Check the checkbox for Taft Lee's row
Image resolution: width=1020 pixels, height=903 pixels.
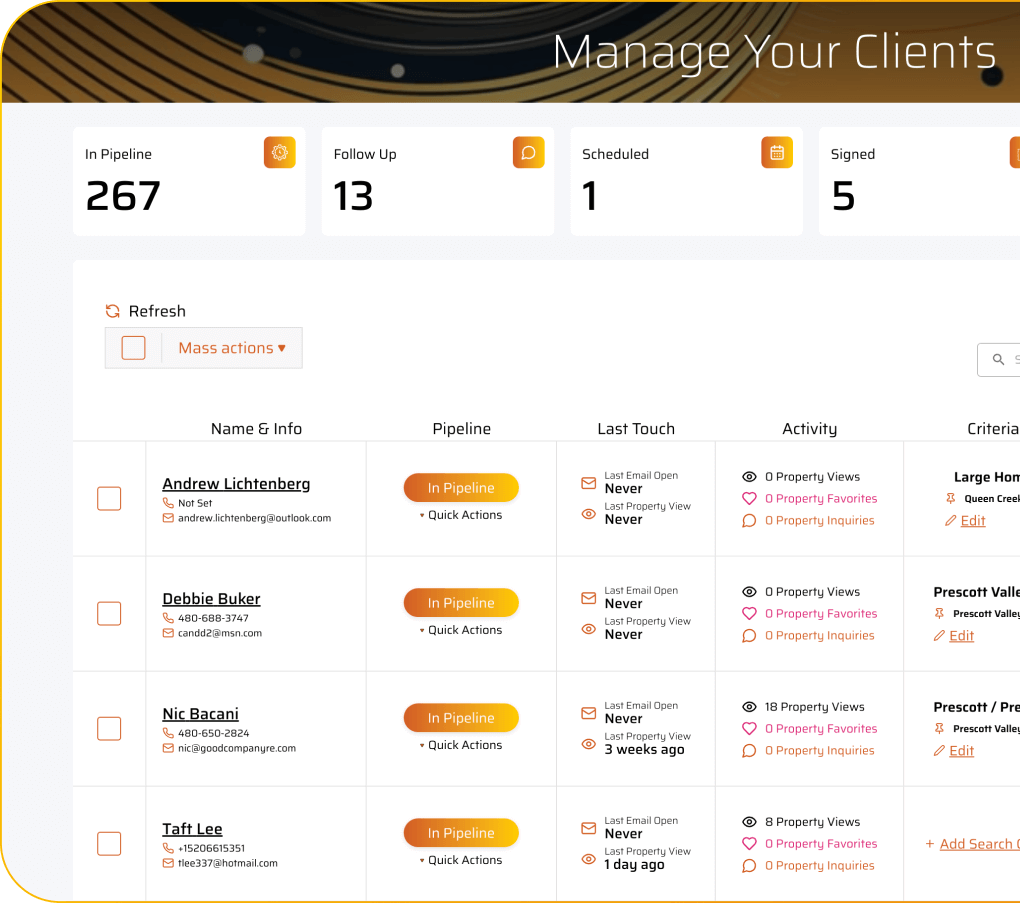[x=109, y=843]
